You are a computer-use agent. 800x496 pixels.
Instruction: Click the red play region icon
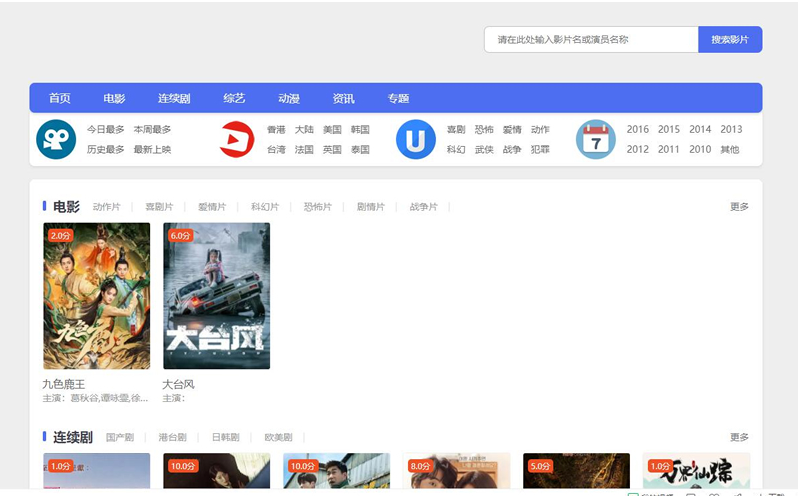237,139
